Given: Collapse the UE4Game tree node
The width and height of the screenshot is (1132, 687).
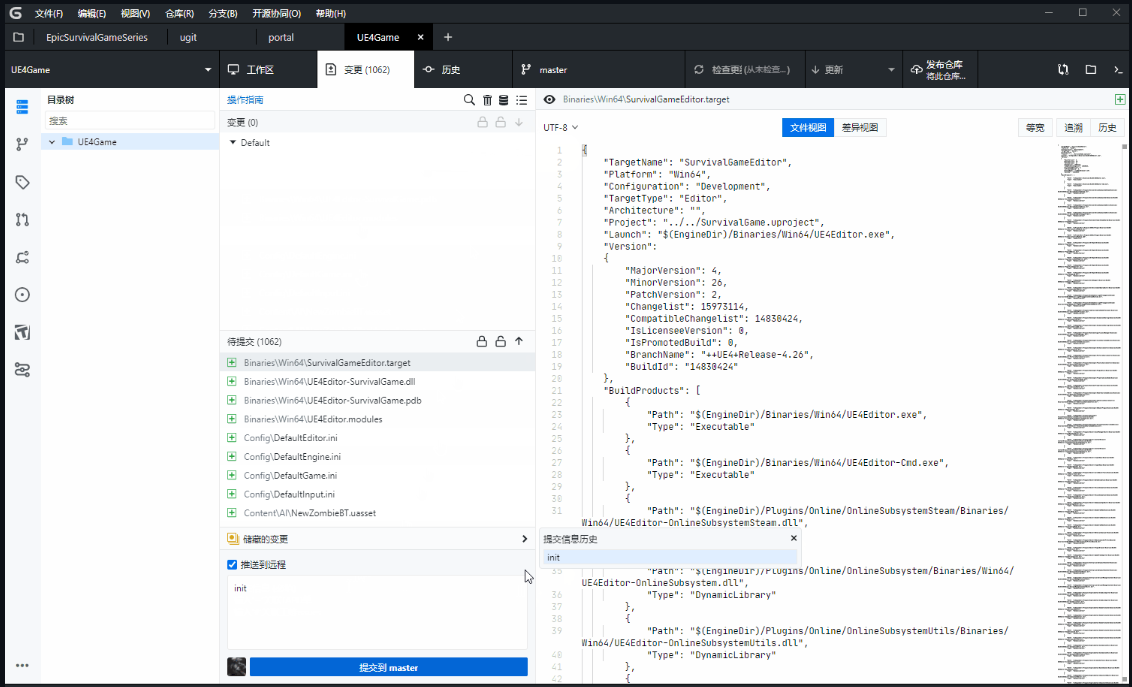Looking at the screenshot, I should point(52,141).
